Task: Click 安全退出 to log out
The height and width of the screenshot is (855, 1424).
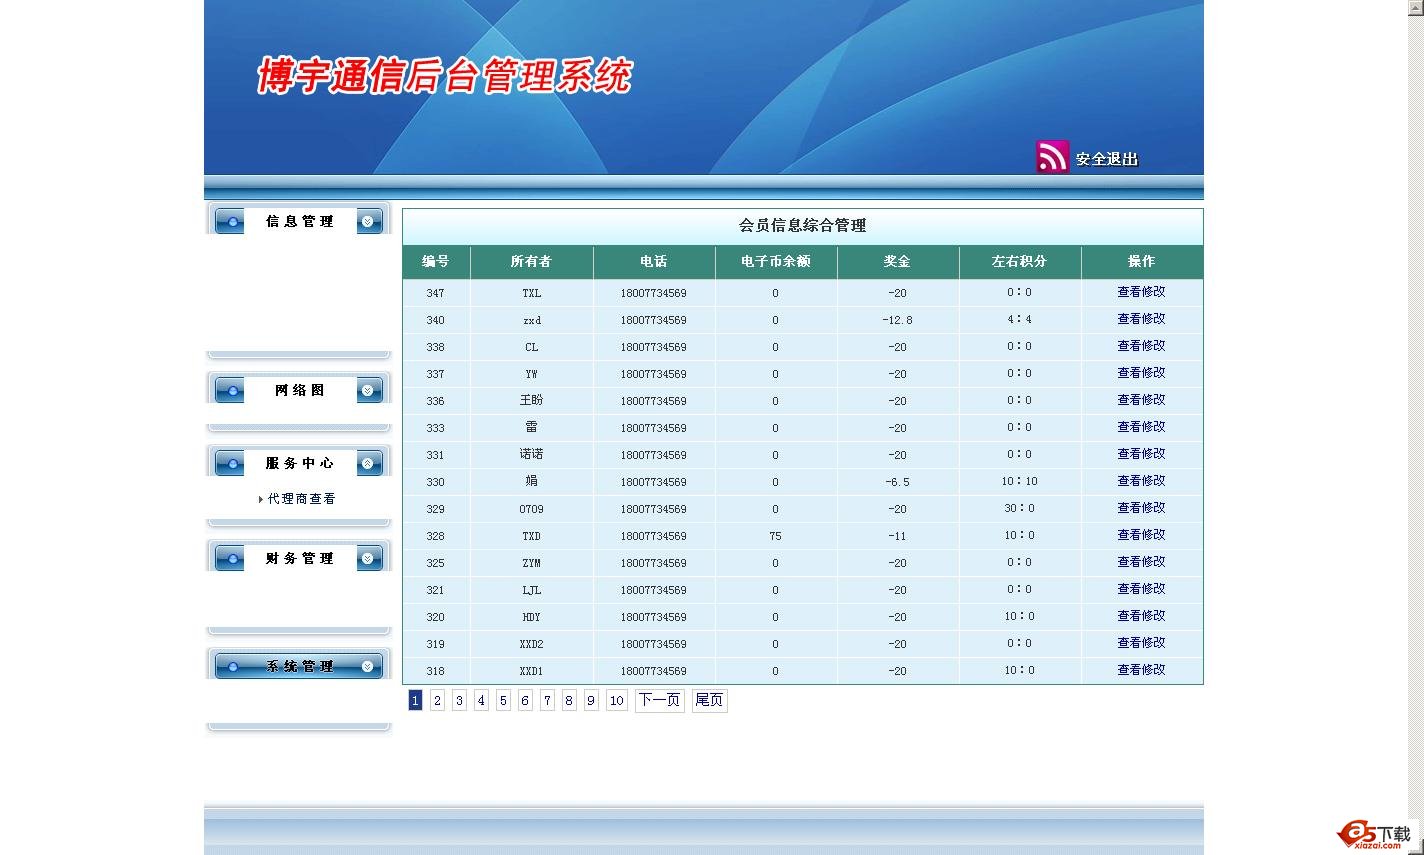Action: tap(1106, 159)
